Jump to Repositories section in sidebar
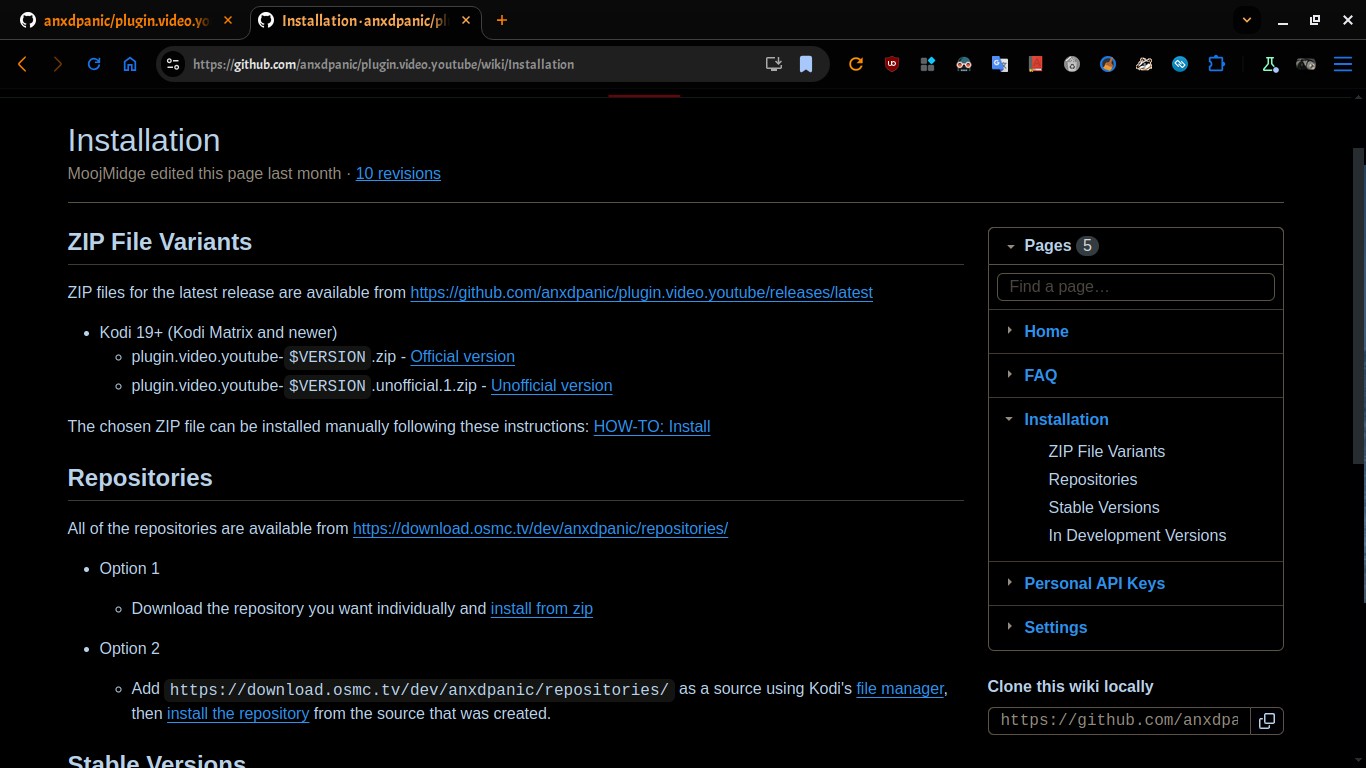The height and width of the screenshot is (768, 1366). [x=1092, y=479]
